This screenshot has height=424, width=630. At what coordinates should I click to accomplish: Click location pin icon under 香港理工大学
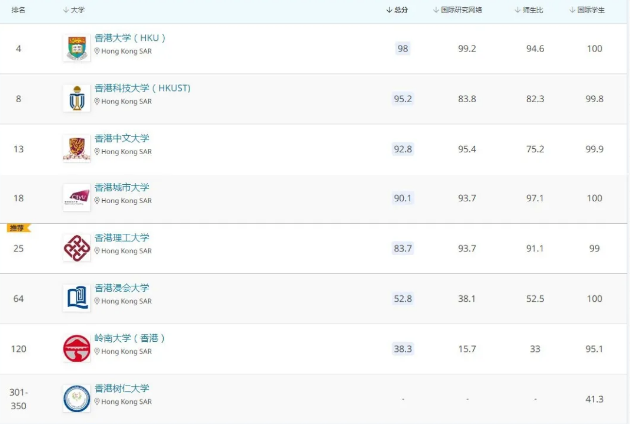[x=97, y=251]
